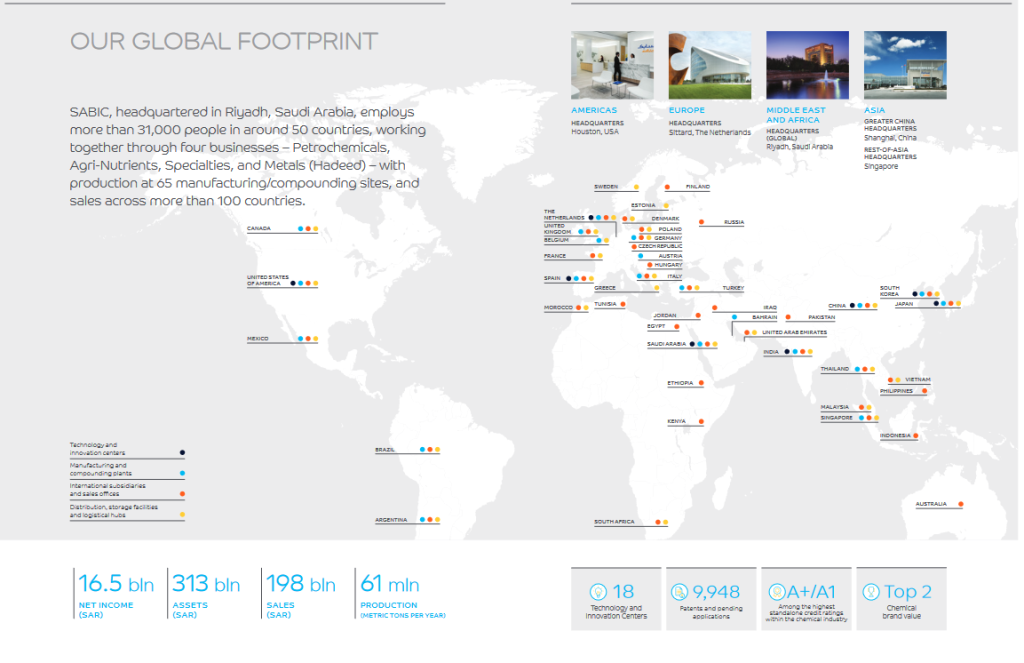Click the patents icon beside 9,948
This screenshot has width=1024, height=663.
[679, 592]
